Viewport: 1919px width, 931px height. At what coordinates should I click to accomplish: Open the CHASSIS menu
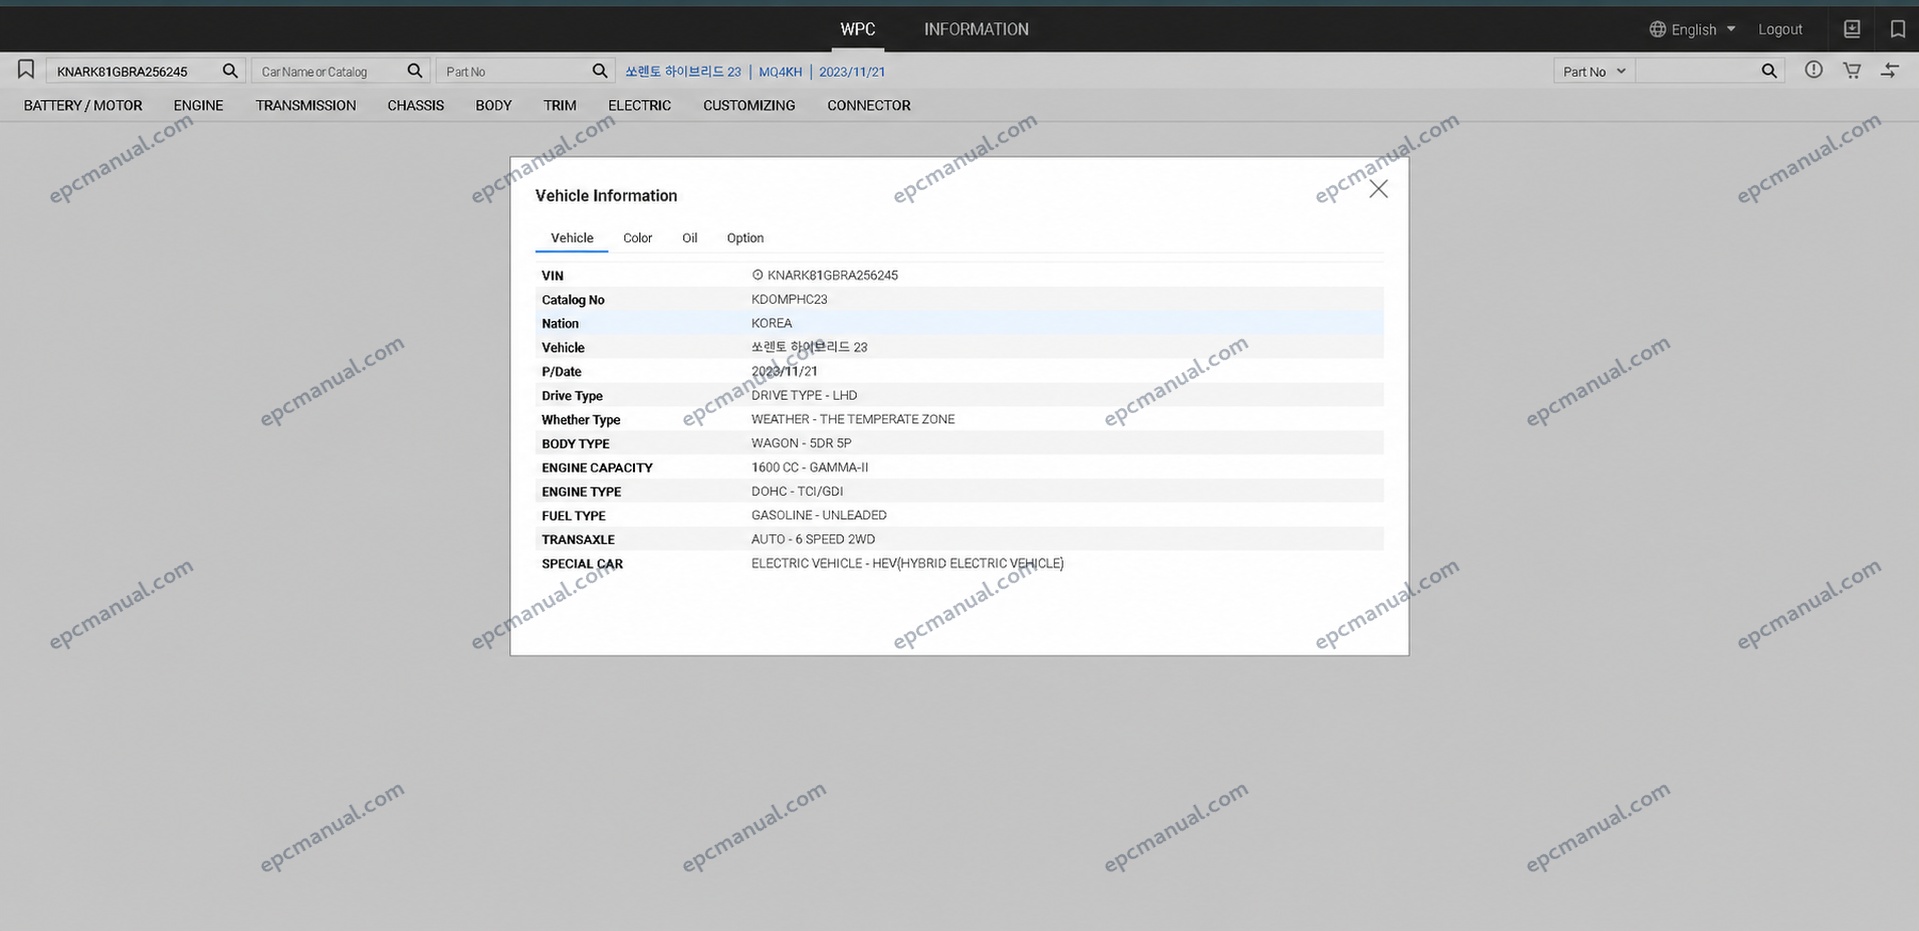(415, 105)
